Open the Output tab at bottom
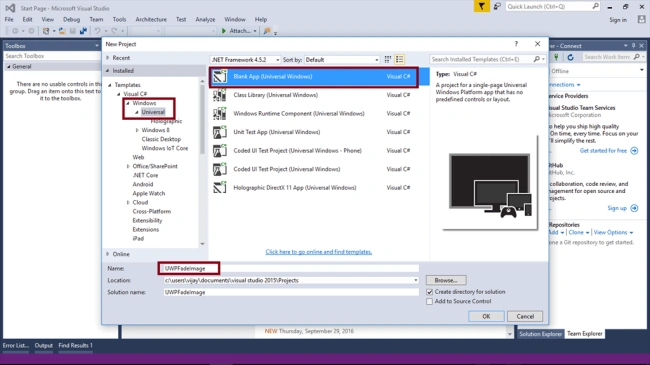650x365 pixels. (x=44, y=346)
